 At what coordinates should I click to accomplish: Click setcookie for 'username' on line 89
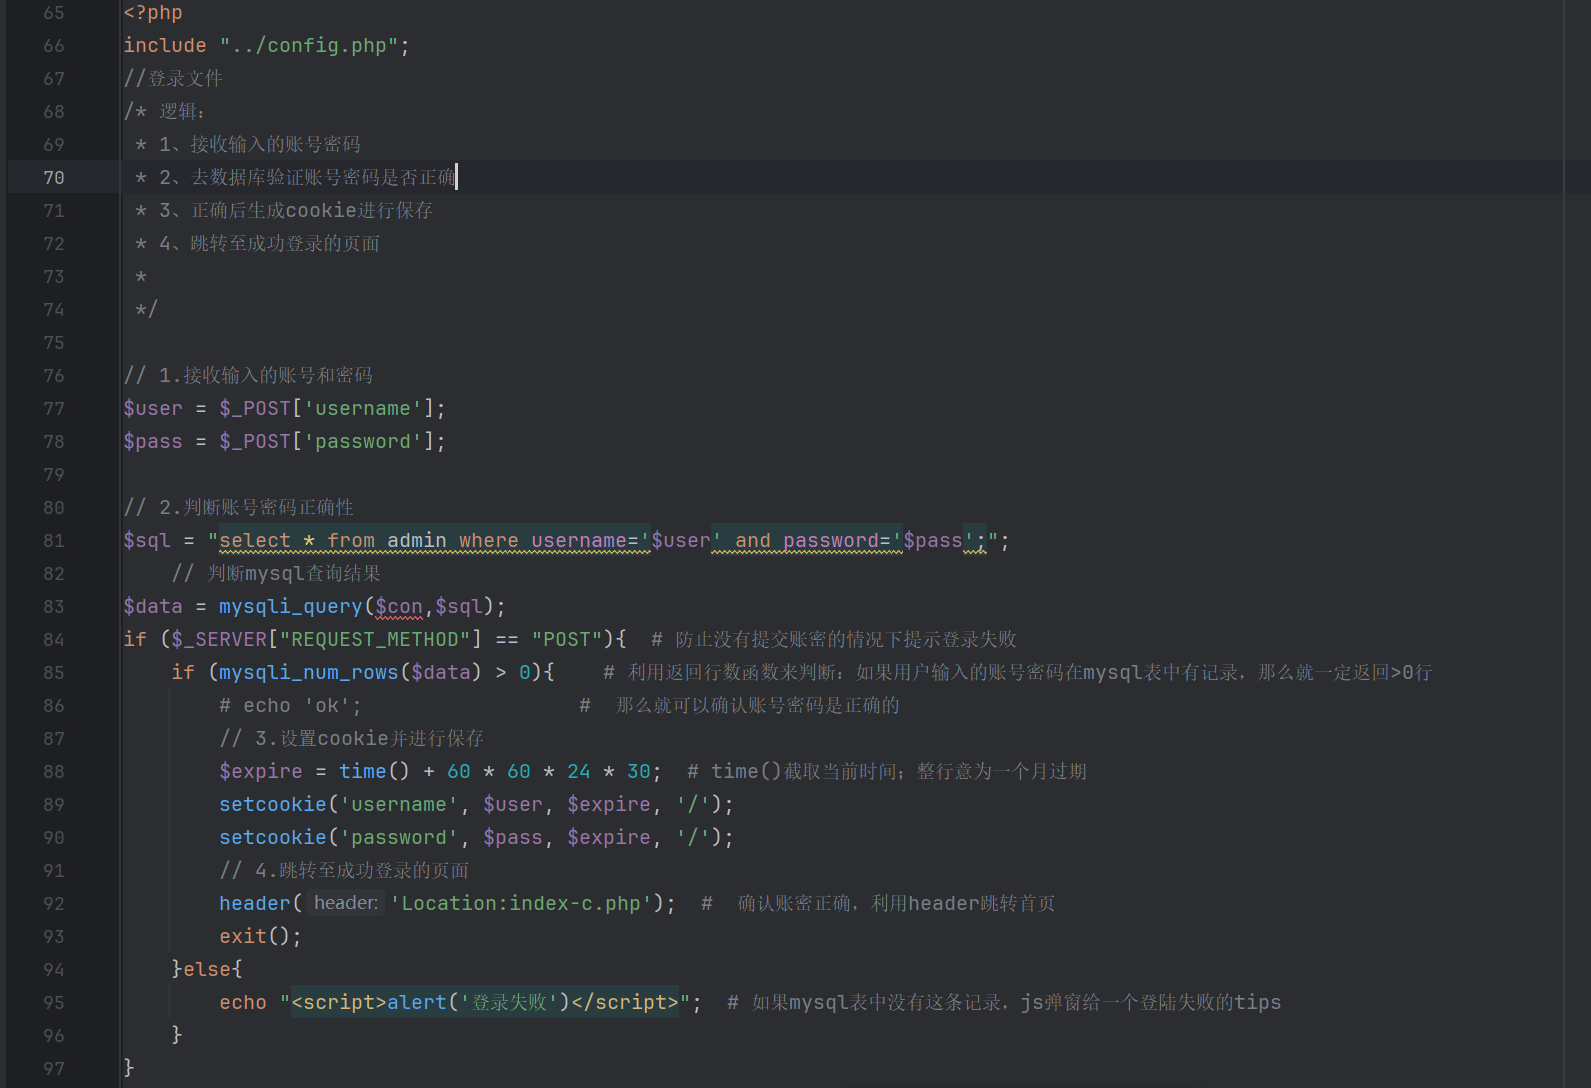[273, 804]
